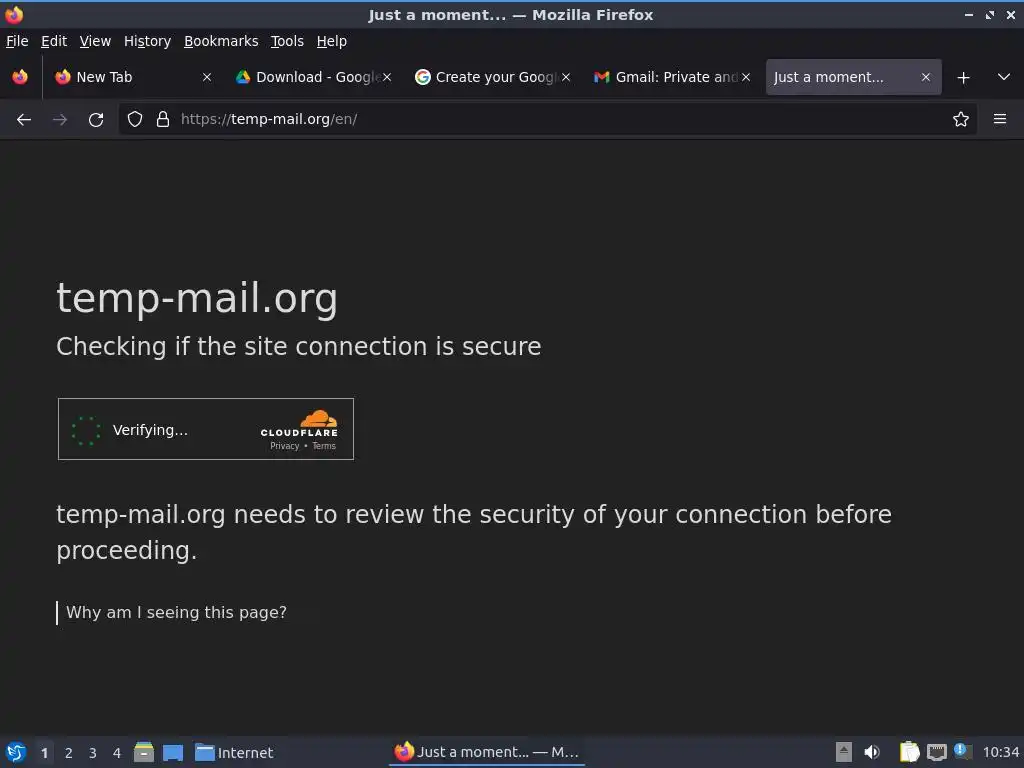Switch to workspace 4

tap(117, 753)
